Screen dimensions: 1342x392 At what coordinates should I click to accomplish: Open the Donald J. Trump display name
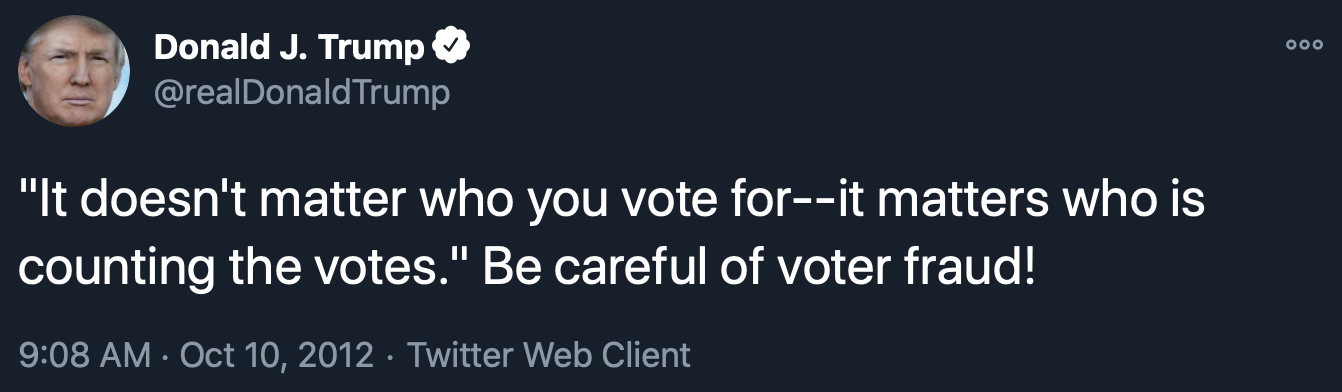tap(290, 48)
